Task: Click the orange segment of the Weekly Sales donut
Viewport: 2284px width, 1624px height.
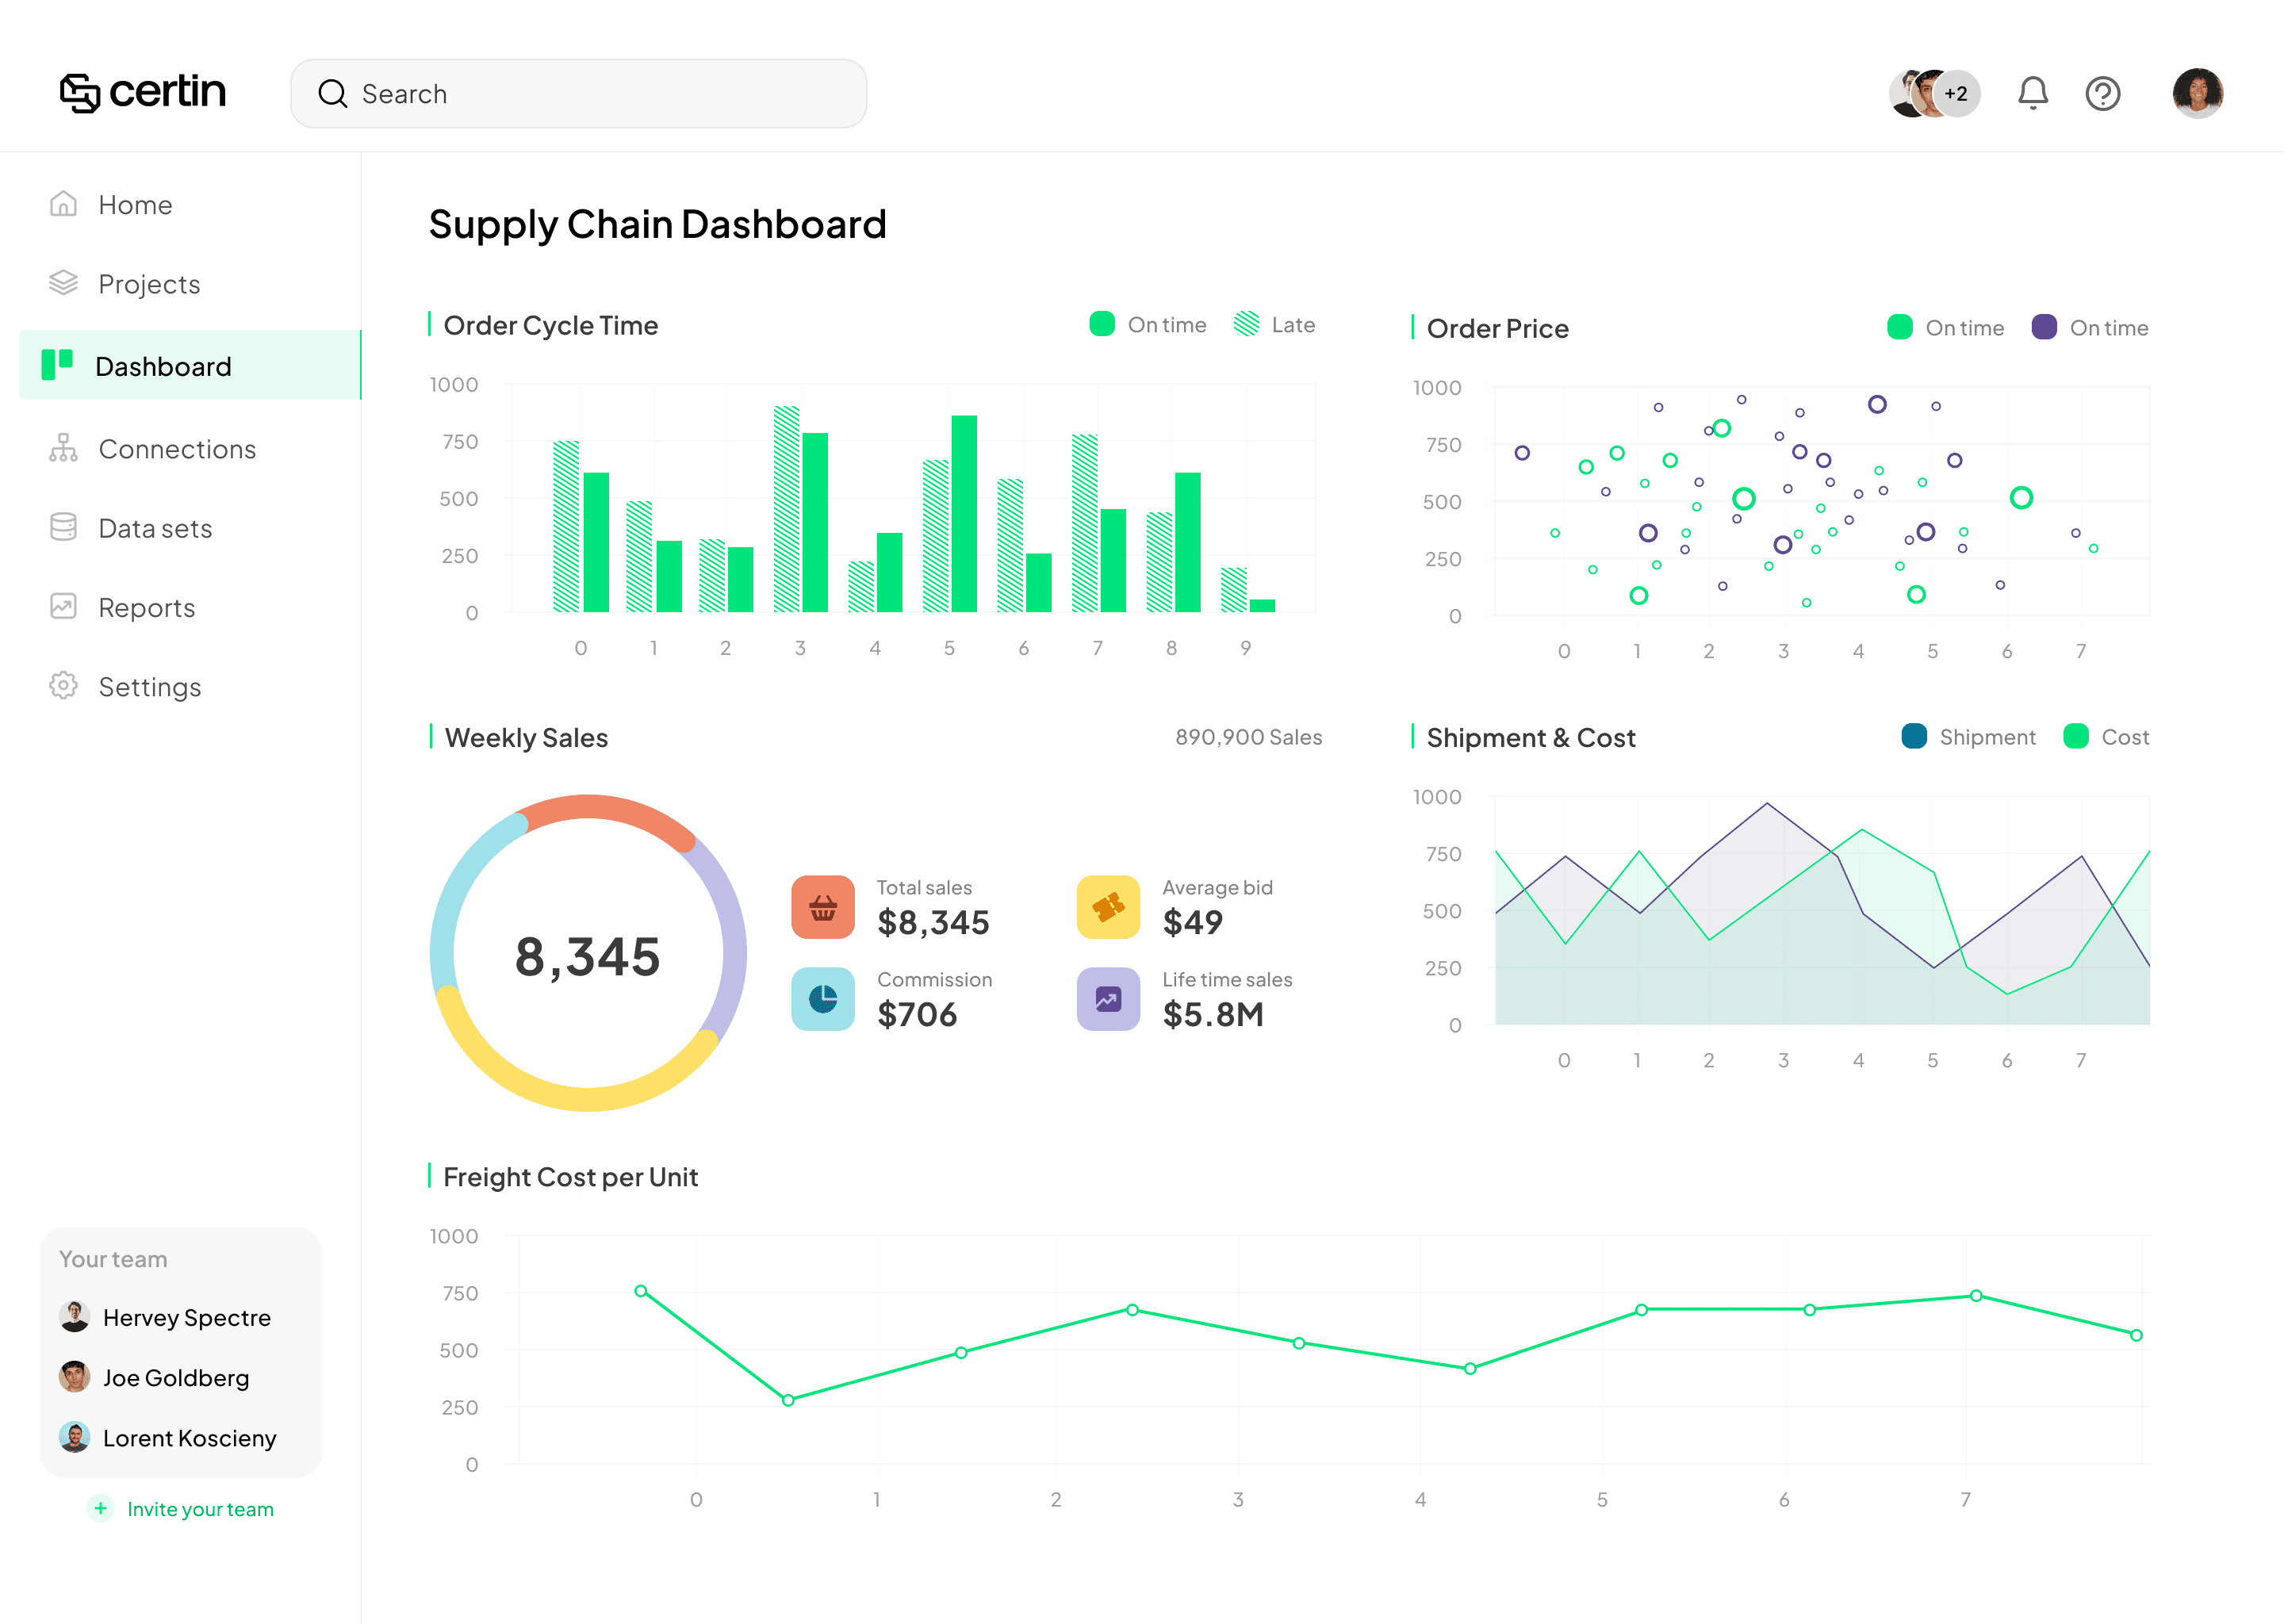Action: [x=605, y=807]
